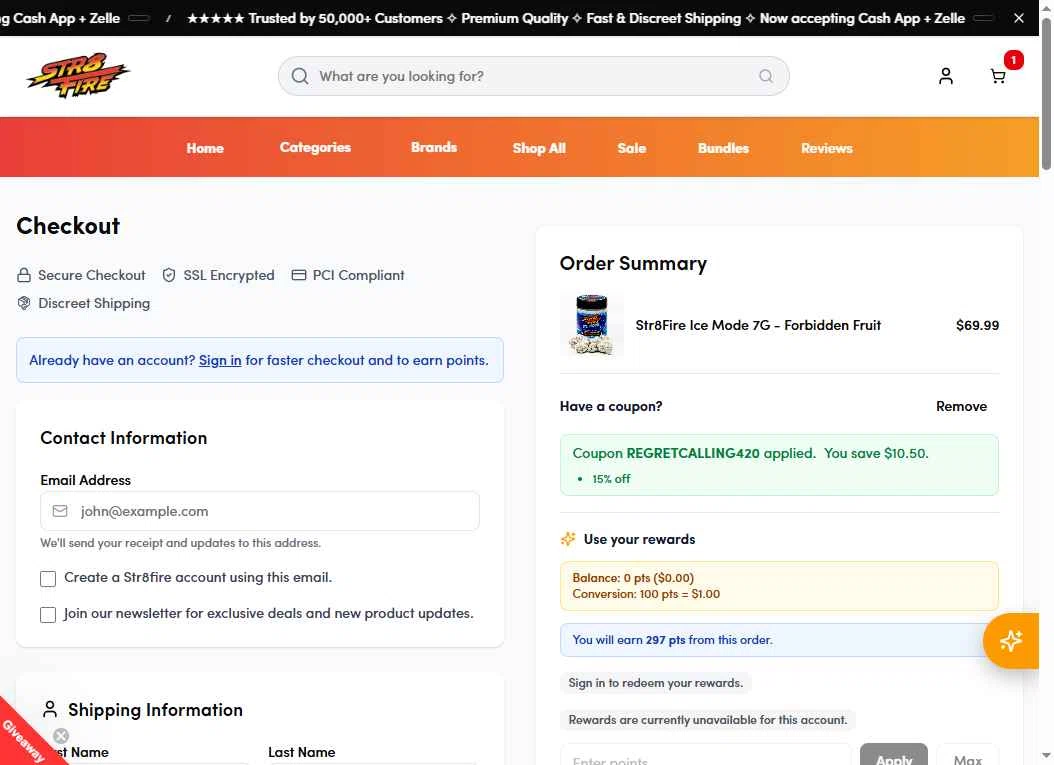The image size is (1054, 765).
Task: Click the Forbidden Fruit product thumbnail
Action: 592,325
